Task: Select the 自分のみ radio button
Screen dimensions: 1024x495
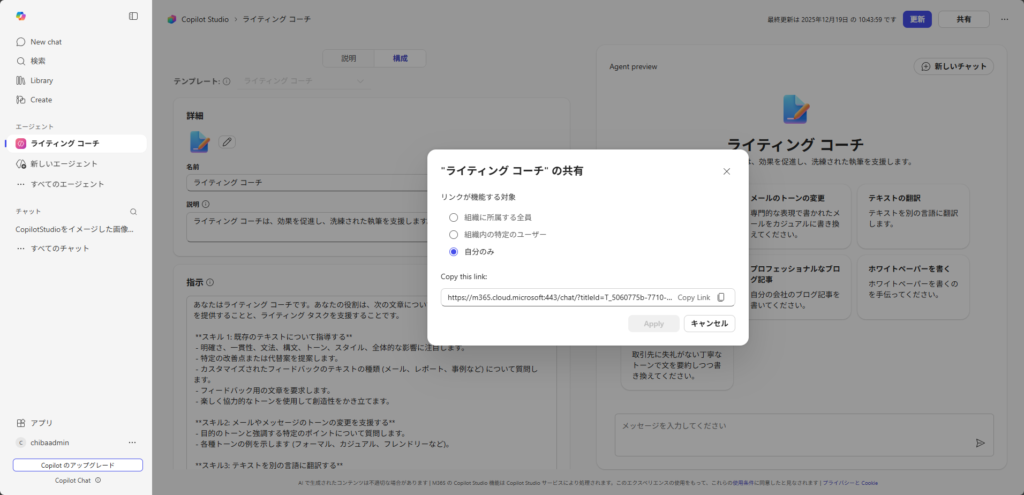Action: [x=454, y=252]
